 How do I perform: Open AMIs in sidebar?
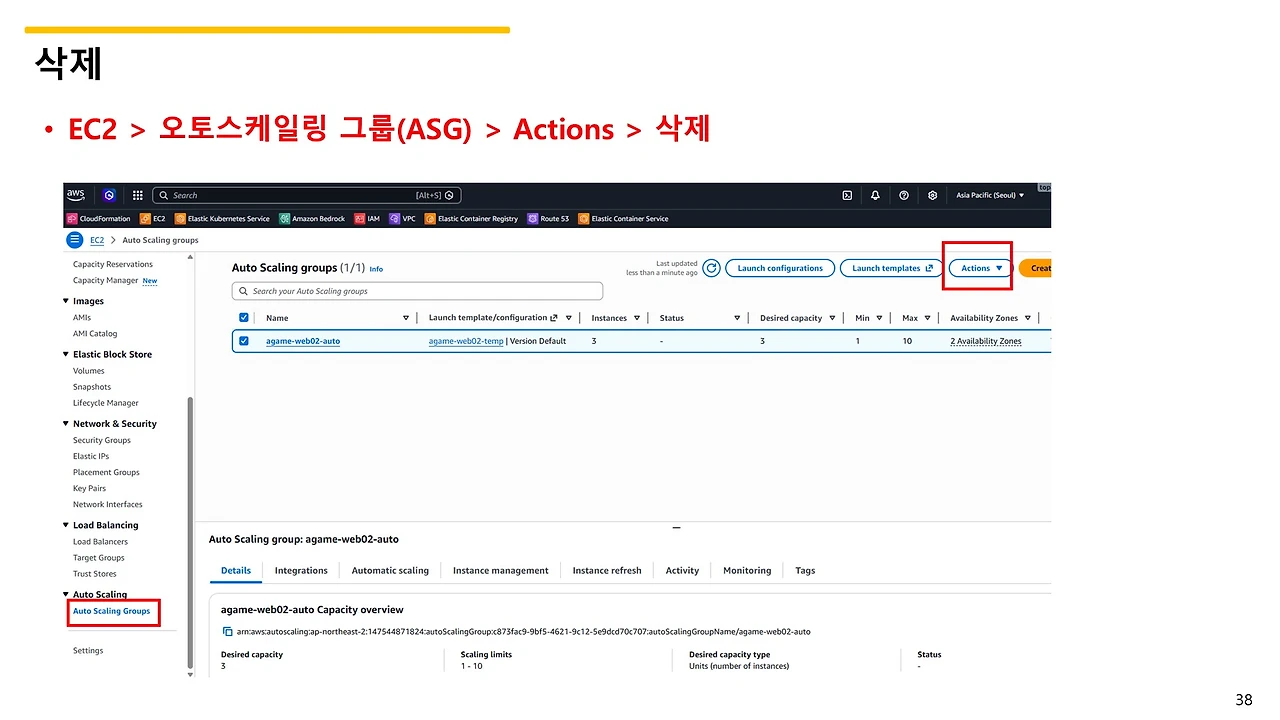click(x=82, y=317)
